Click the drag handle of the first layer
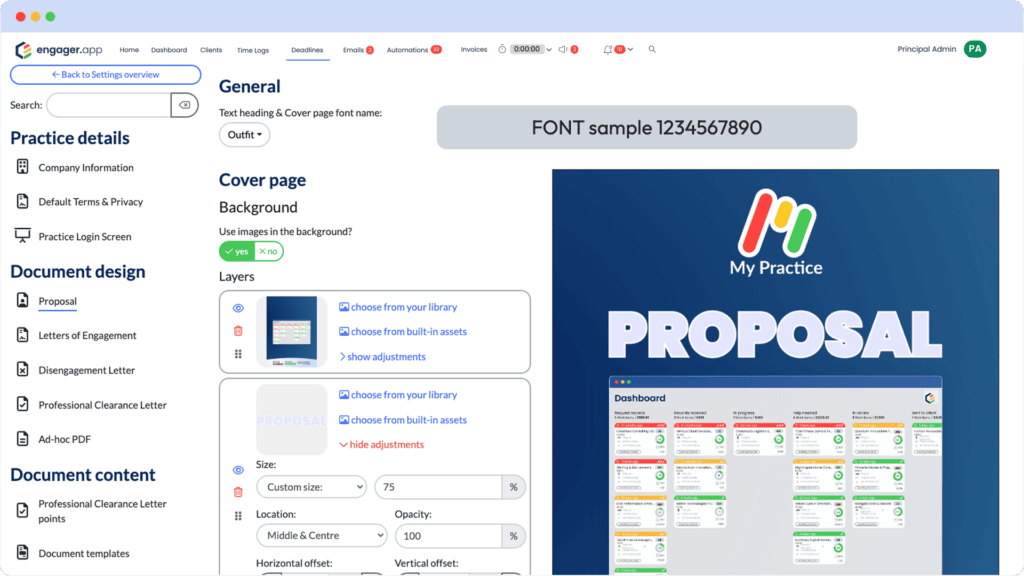This screenshot has width=1024, height=576. (x=238, y=354)
